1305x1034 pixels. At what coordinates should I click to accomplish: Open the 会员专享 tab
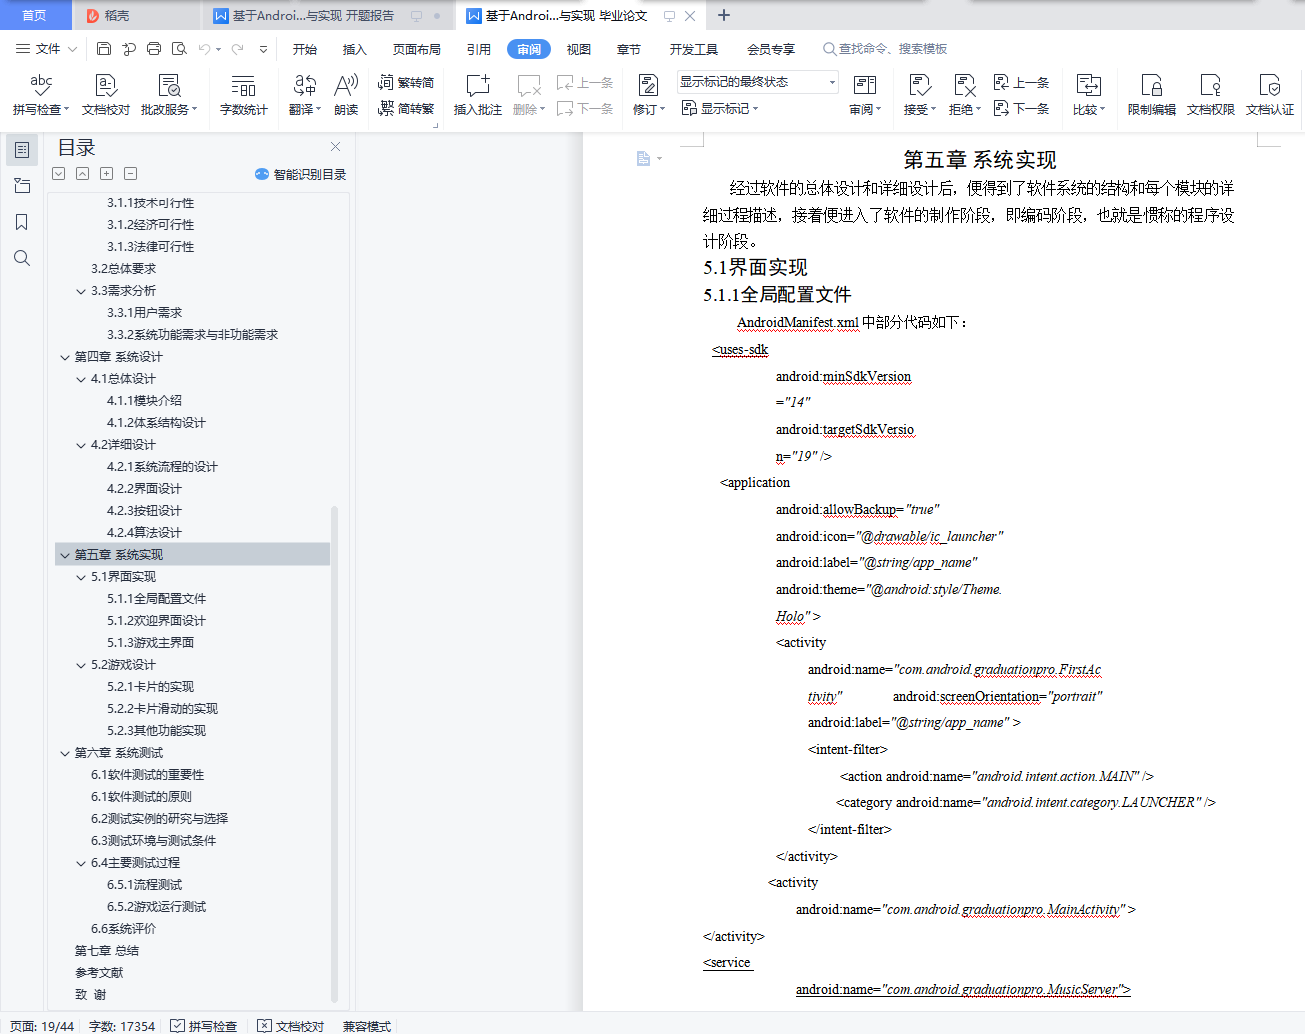771,49
